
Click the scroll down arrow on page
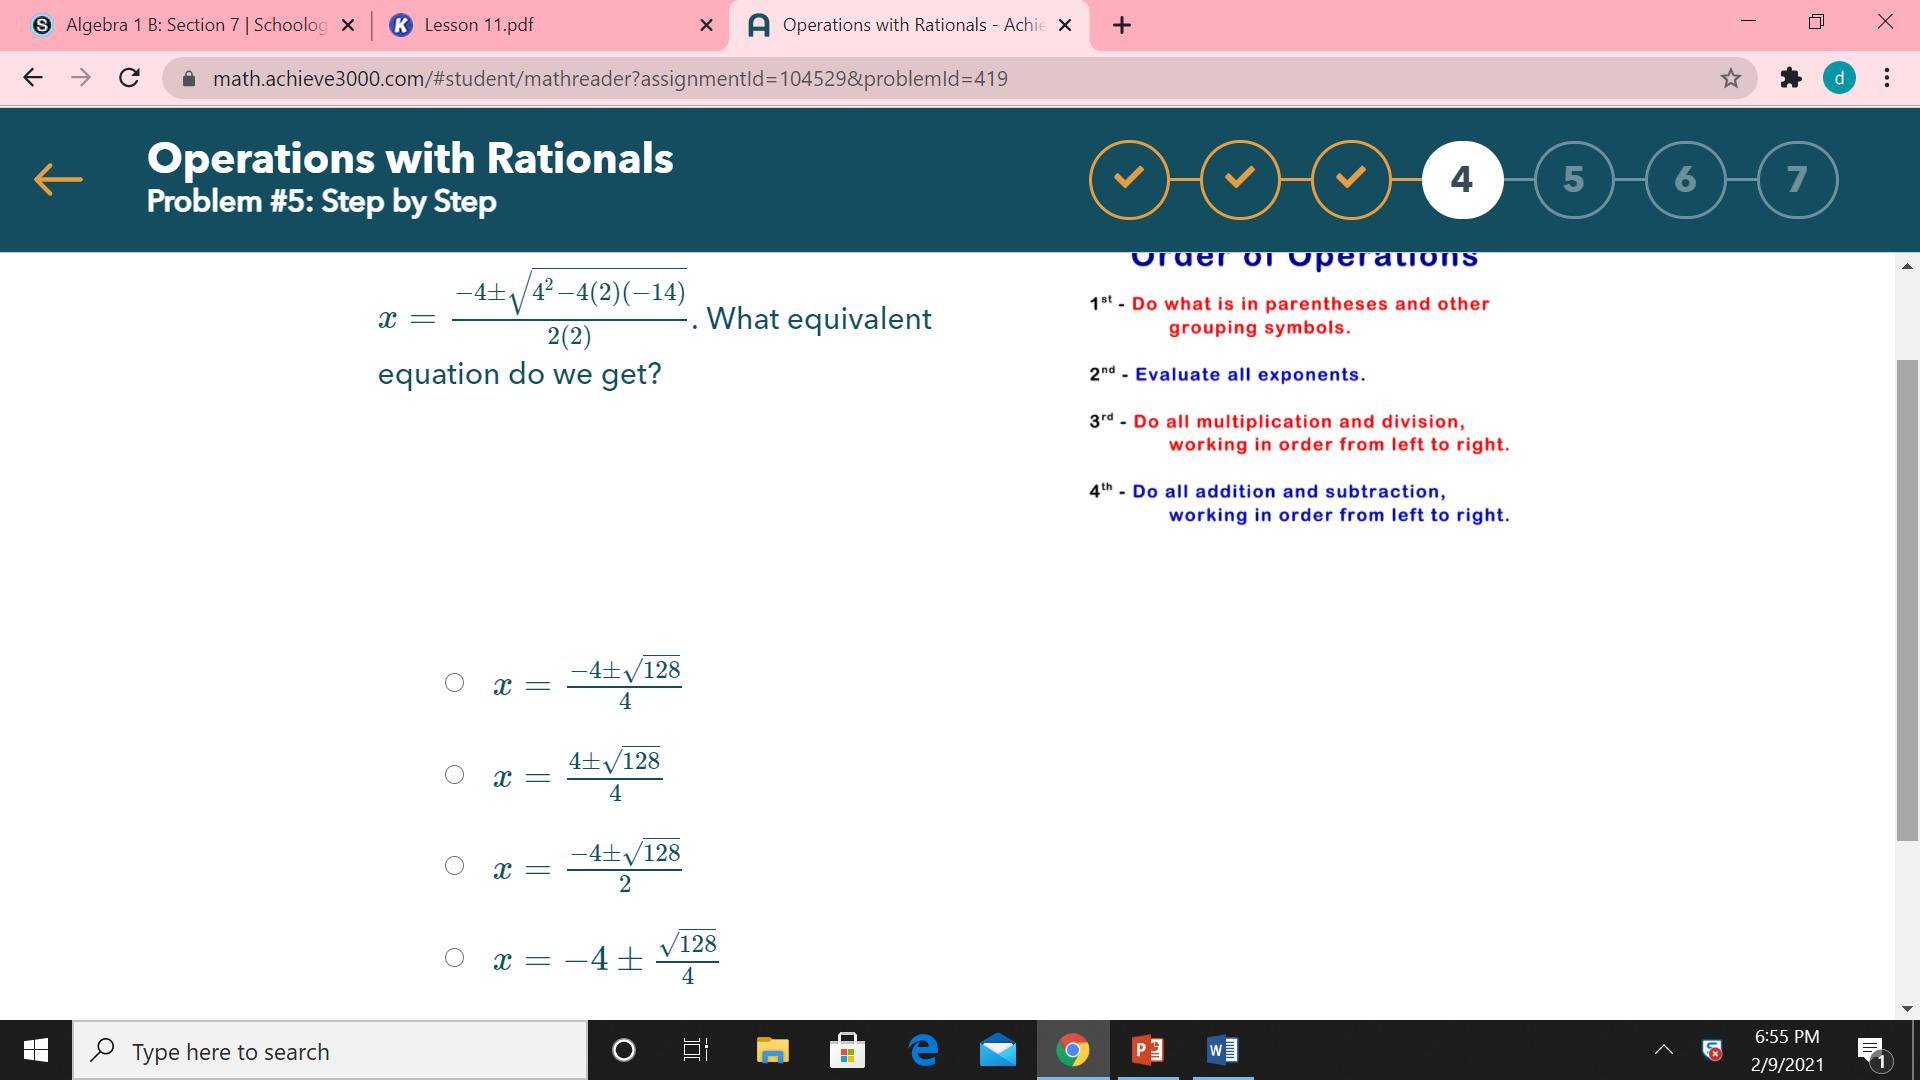click(x=1906, y=1008)
